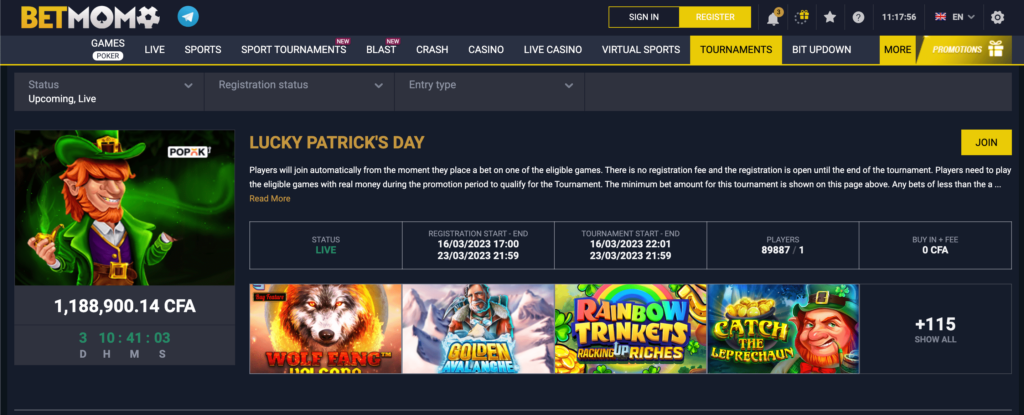Click the leprechaun tournament banner image

[x=124, y=208]
